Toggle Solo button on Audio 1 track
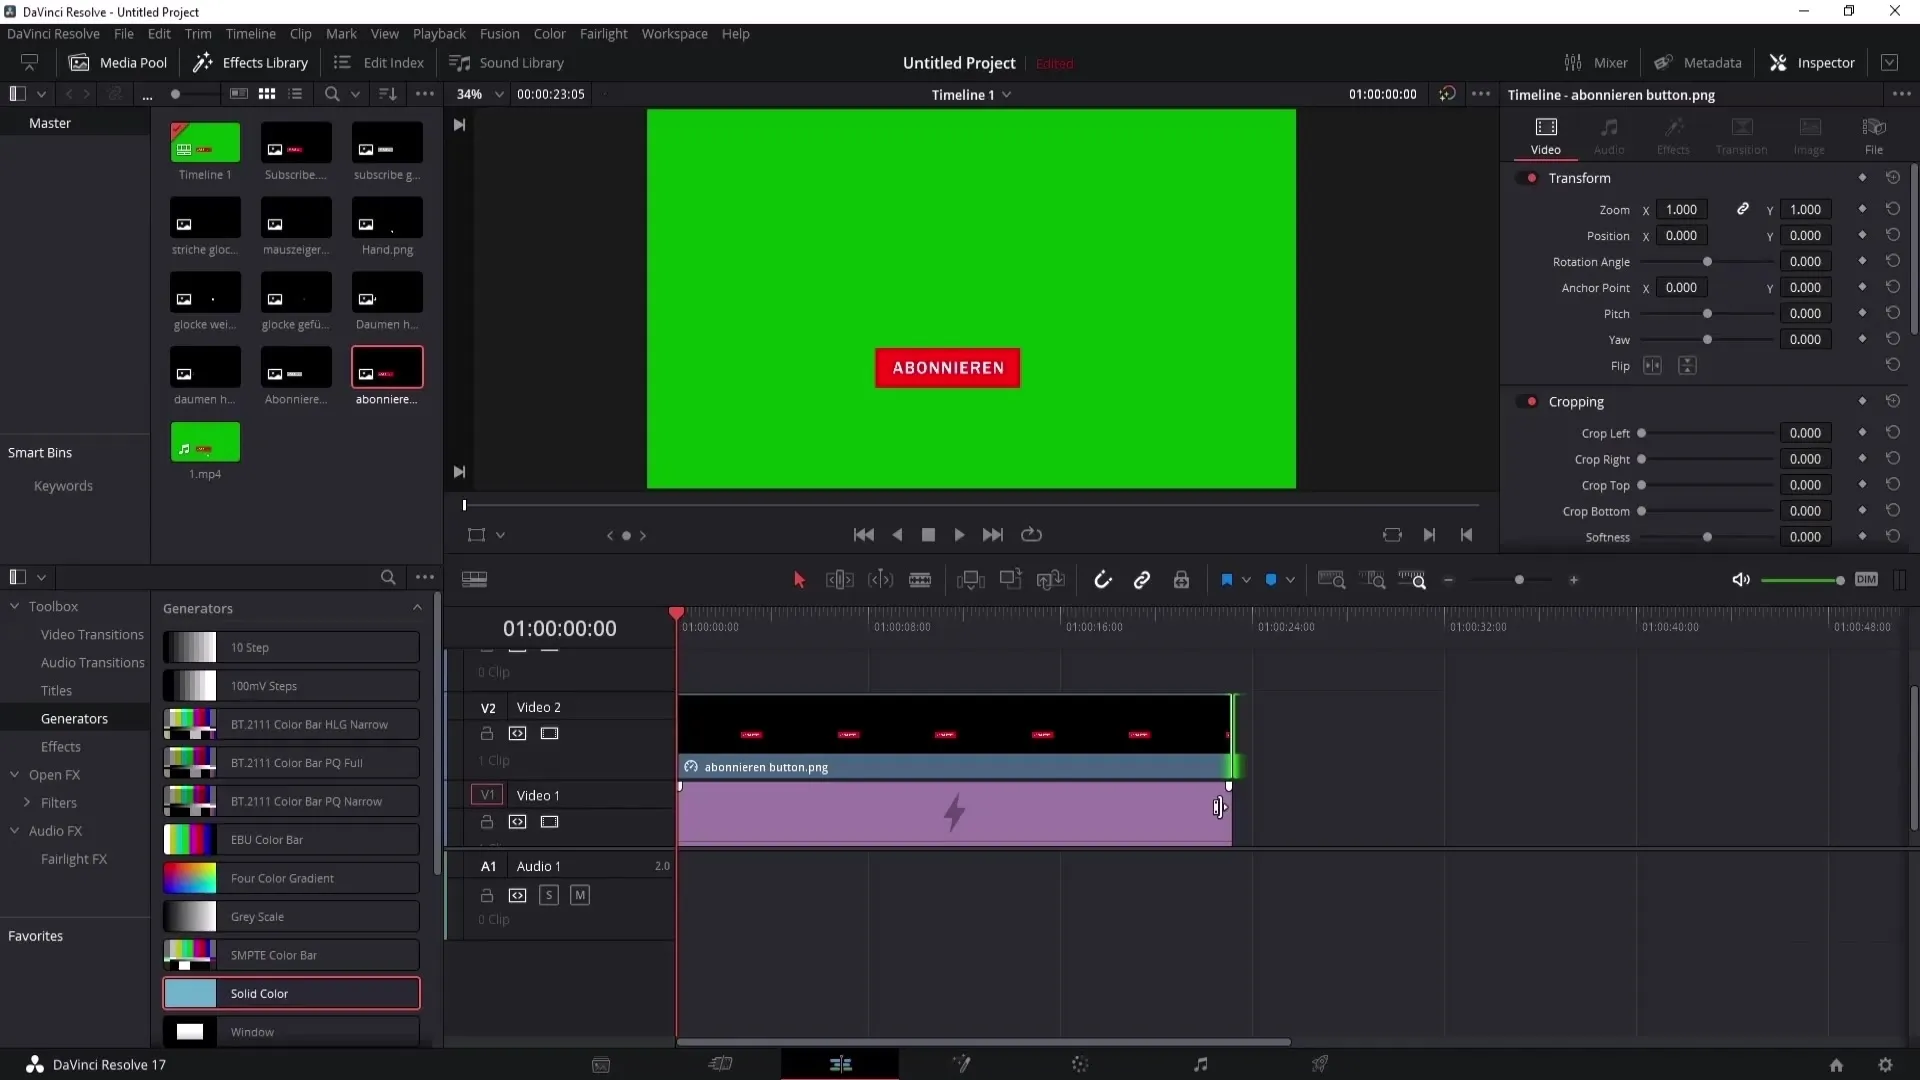The image size is (1920, 1080). pyautogui.click(x=549, y=895)
